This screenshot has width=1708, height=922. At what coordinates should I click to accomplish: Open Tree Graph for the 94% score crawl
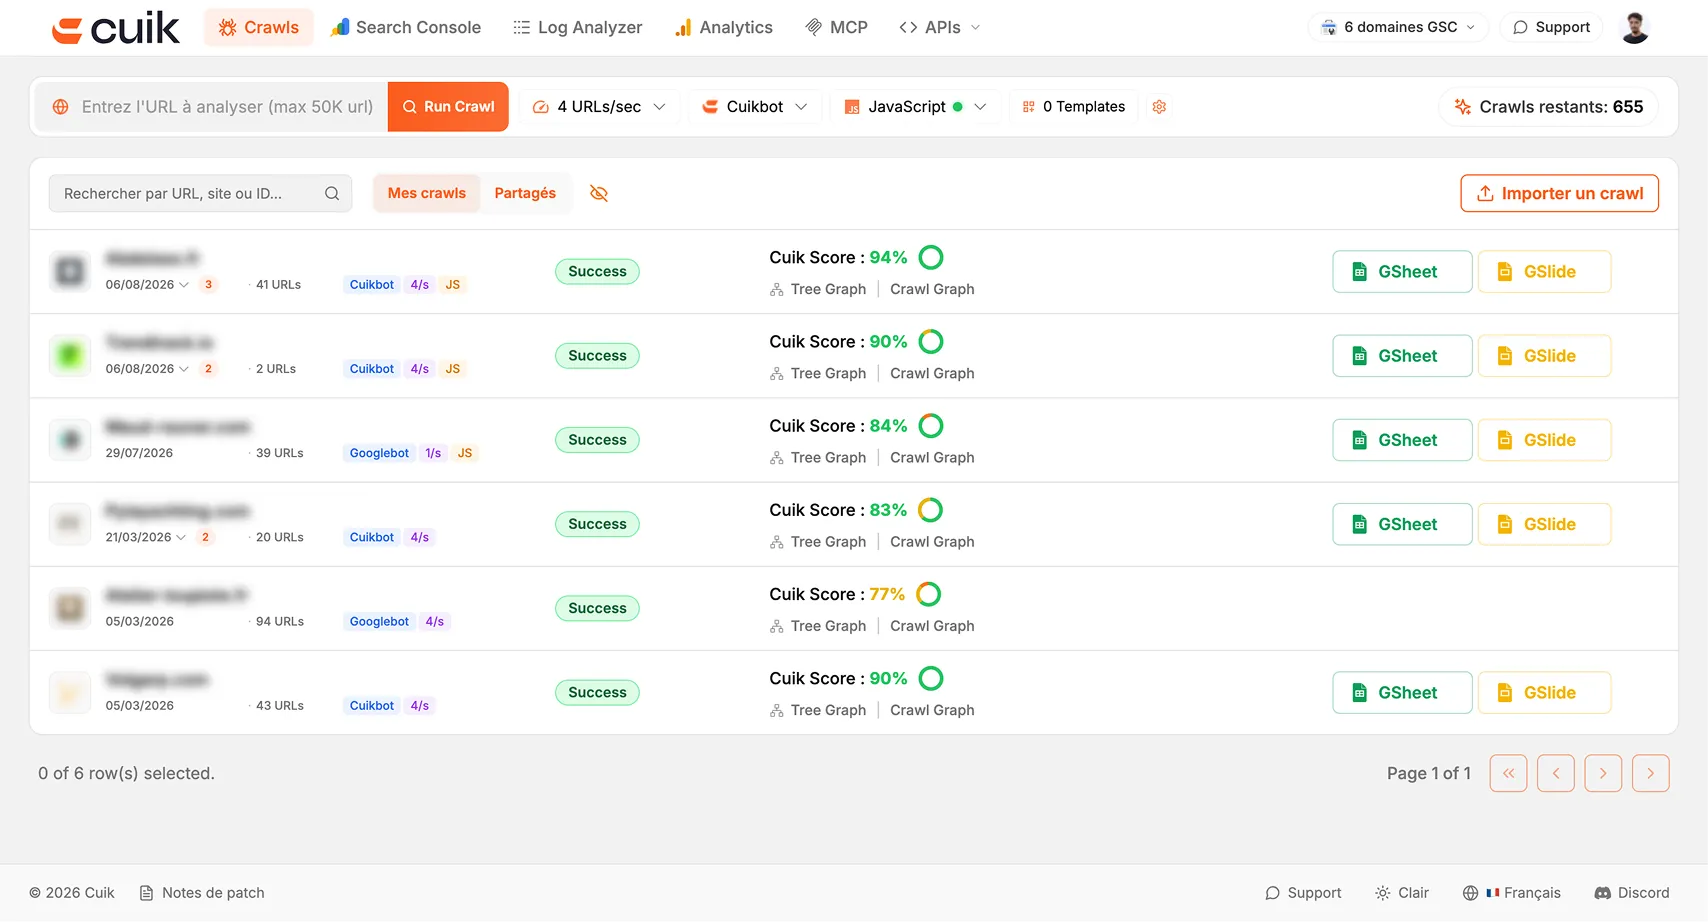tap(818, 289)
